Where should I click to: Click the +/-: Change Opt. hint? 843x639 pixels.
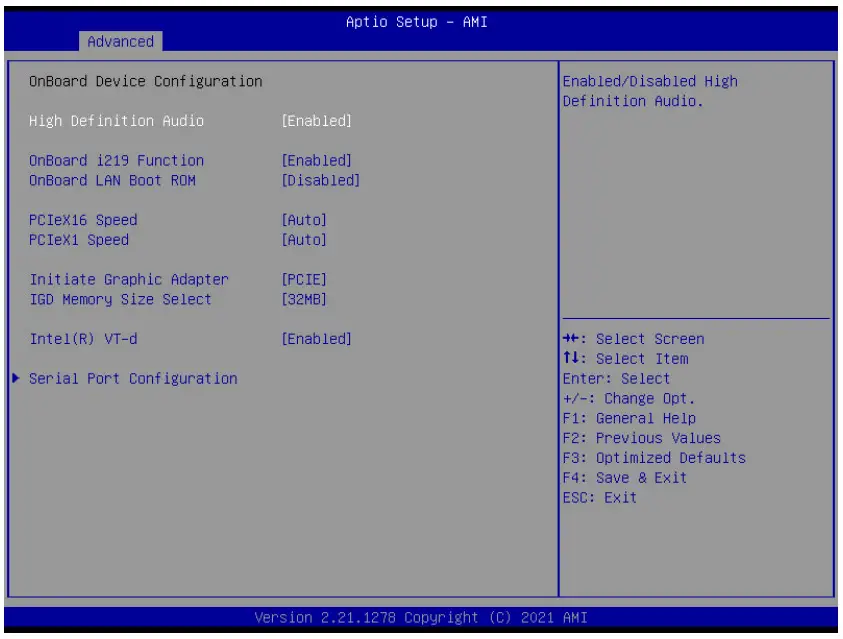[x=629, y=399]
